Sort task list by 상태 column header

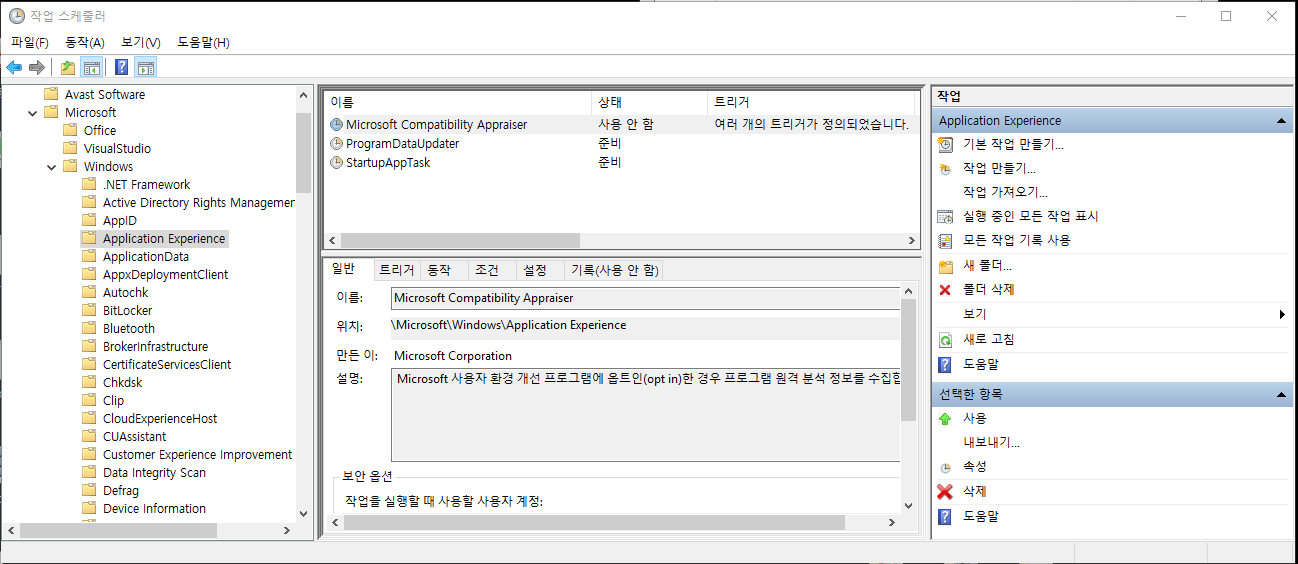point(650,102)
